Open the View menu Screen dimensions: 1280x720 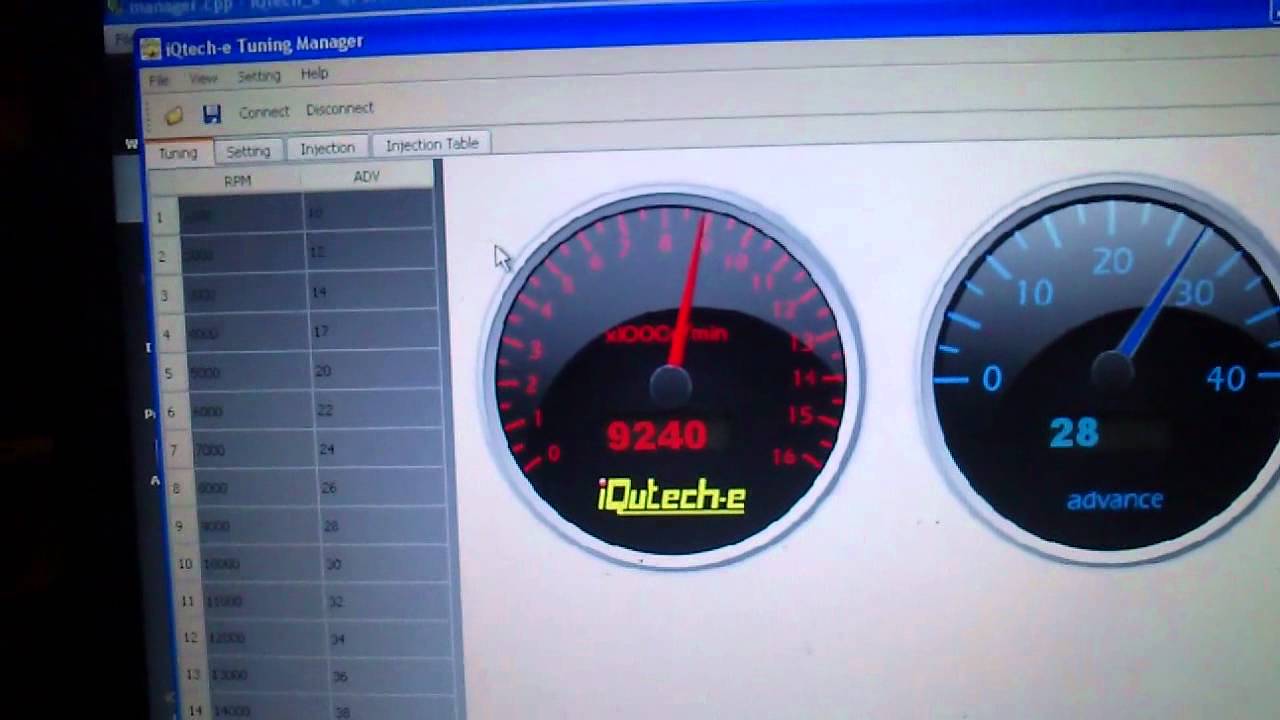203,78
